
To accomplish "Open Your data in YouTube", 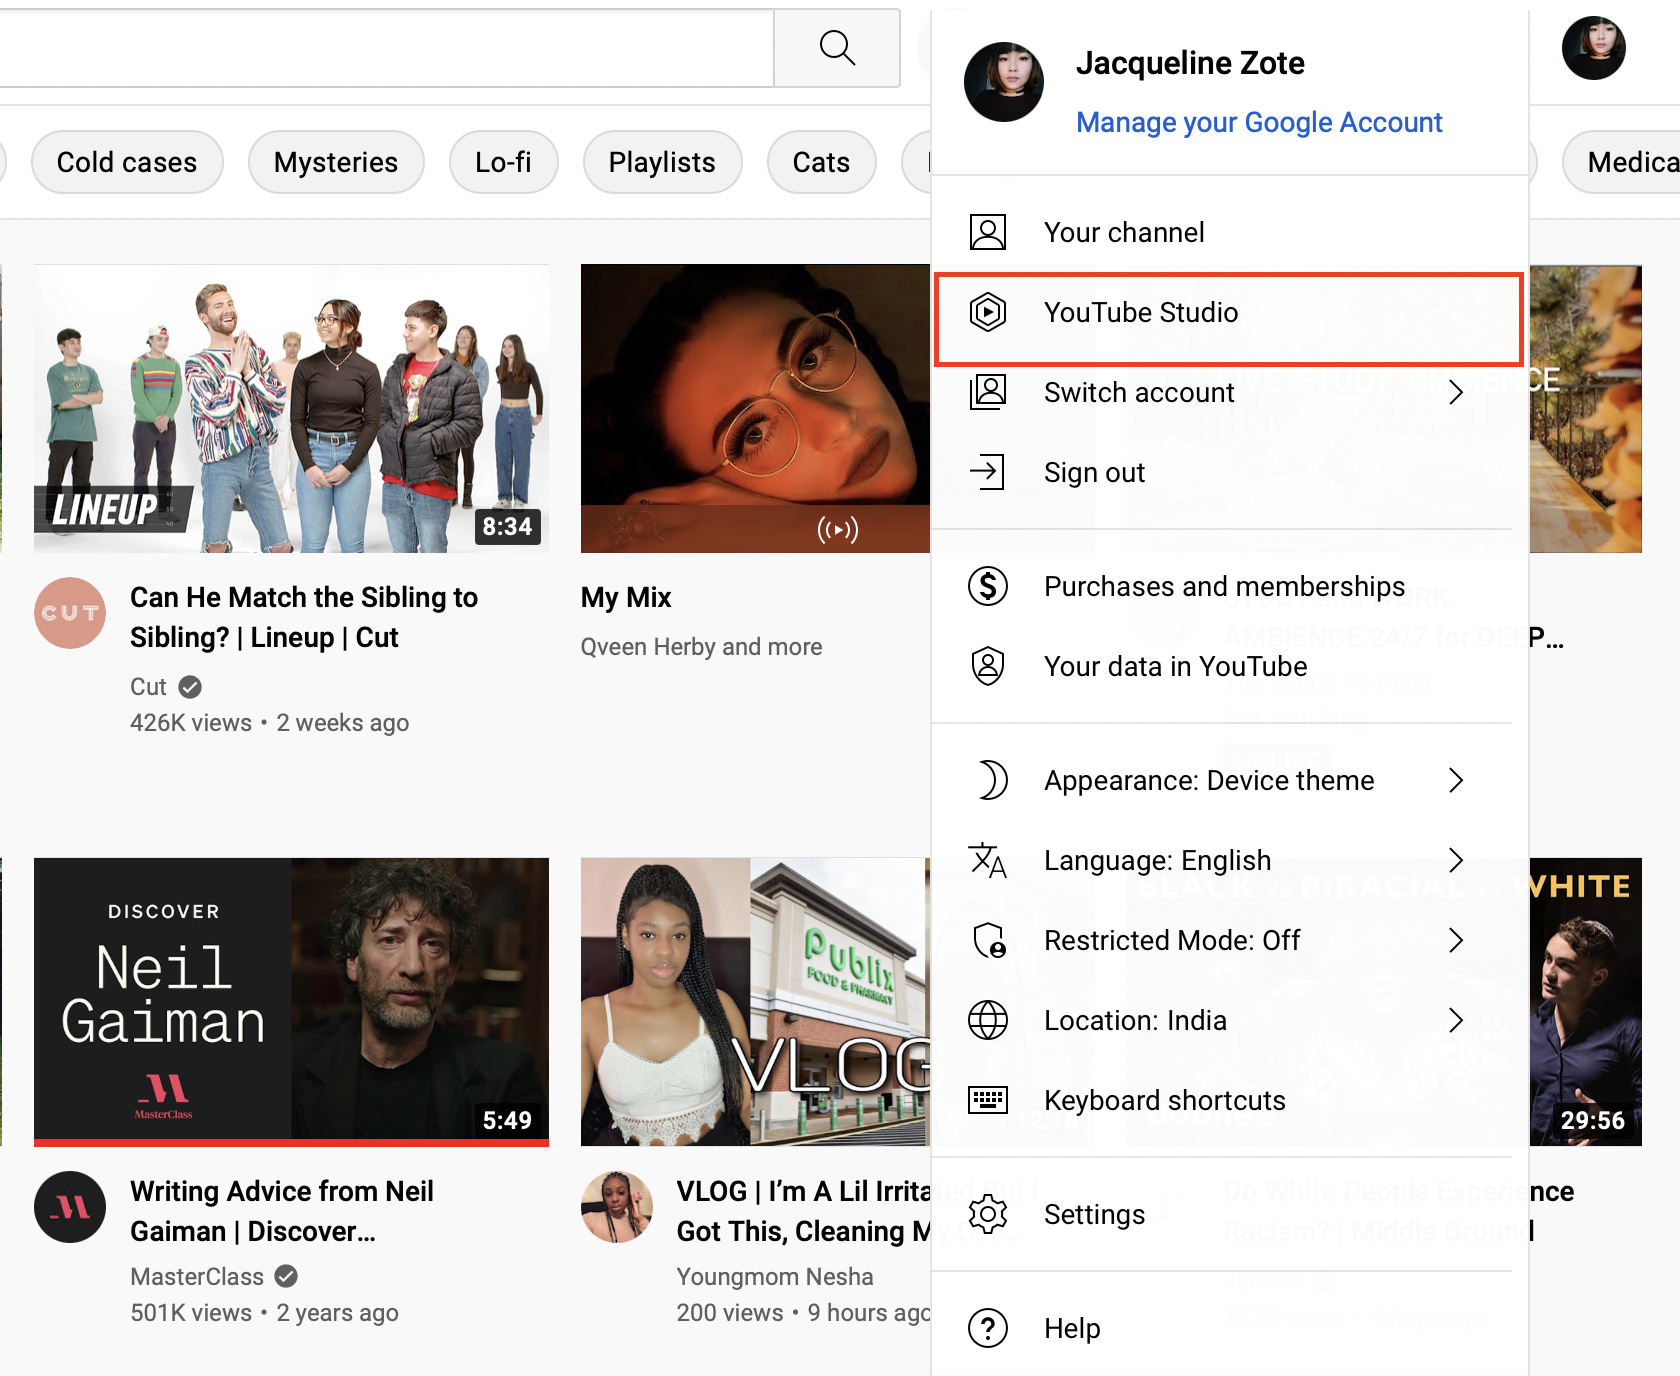I will click(1229, 666).
